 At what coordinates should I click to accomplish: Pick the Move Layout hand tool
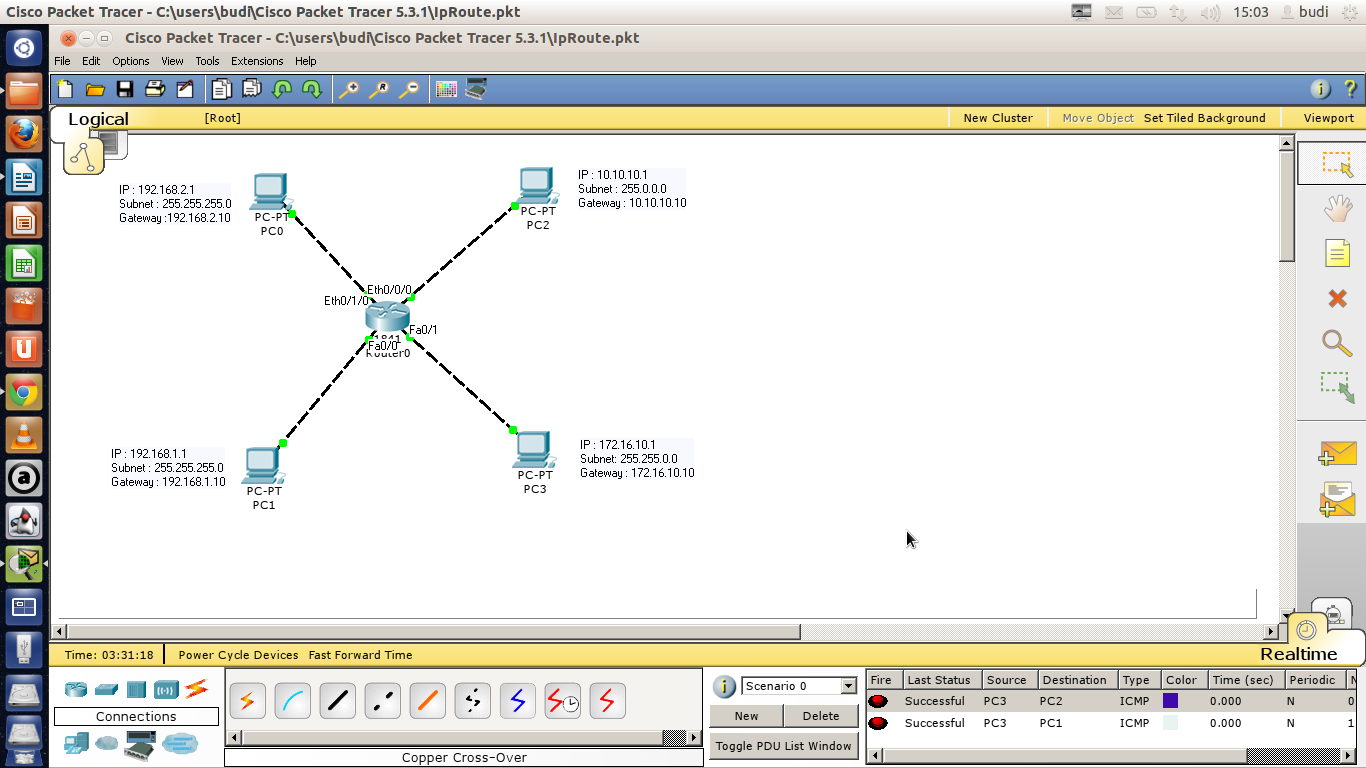pos(1337,209)
